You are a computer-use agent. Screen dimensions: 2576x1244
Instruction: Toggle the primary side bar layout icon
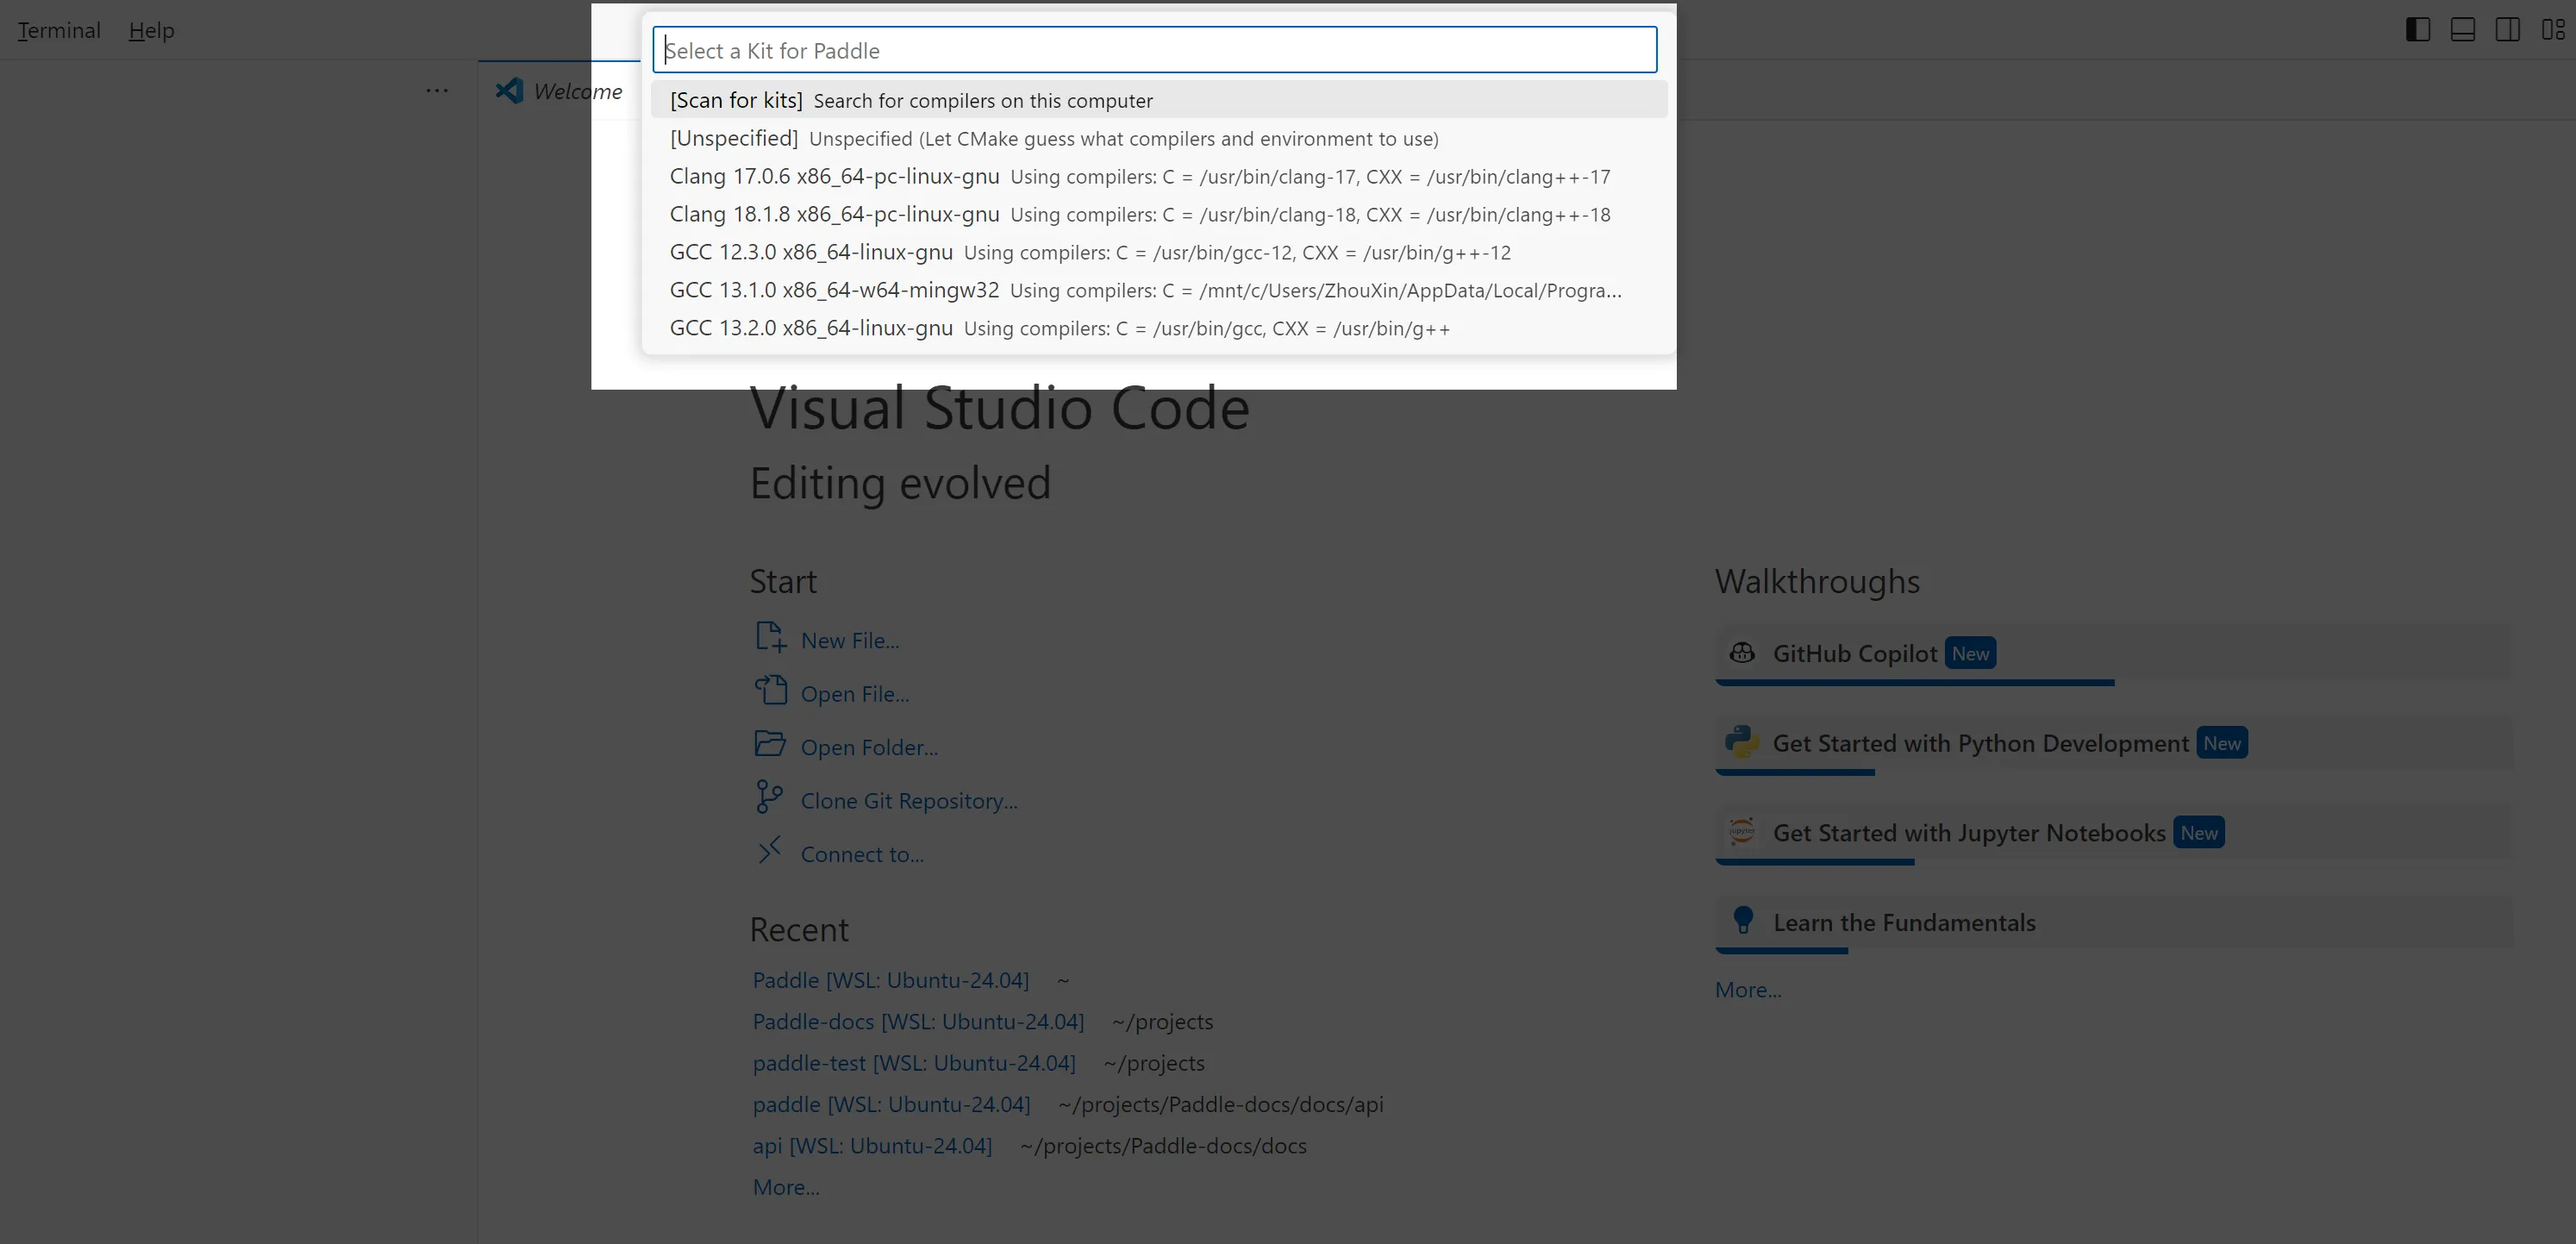coord(2418,30)
